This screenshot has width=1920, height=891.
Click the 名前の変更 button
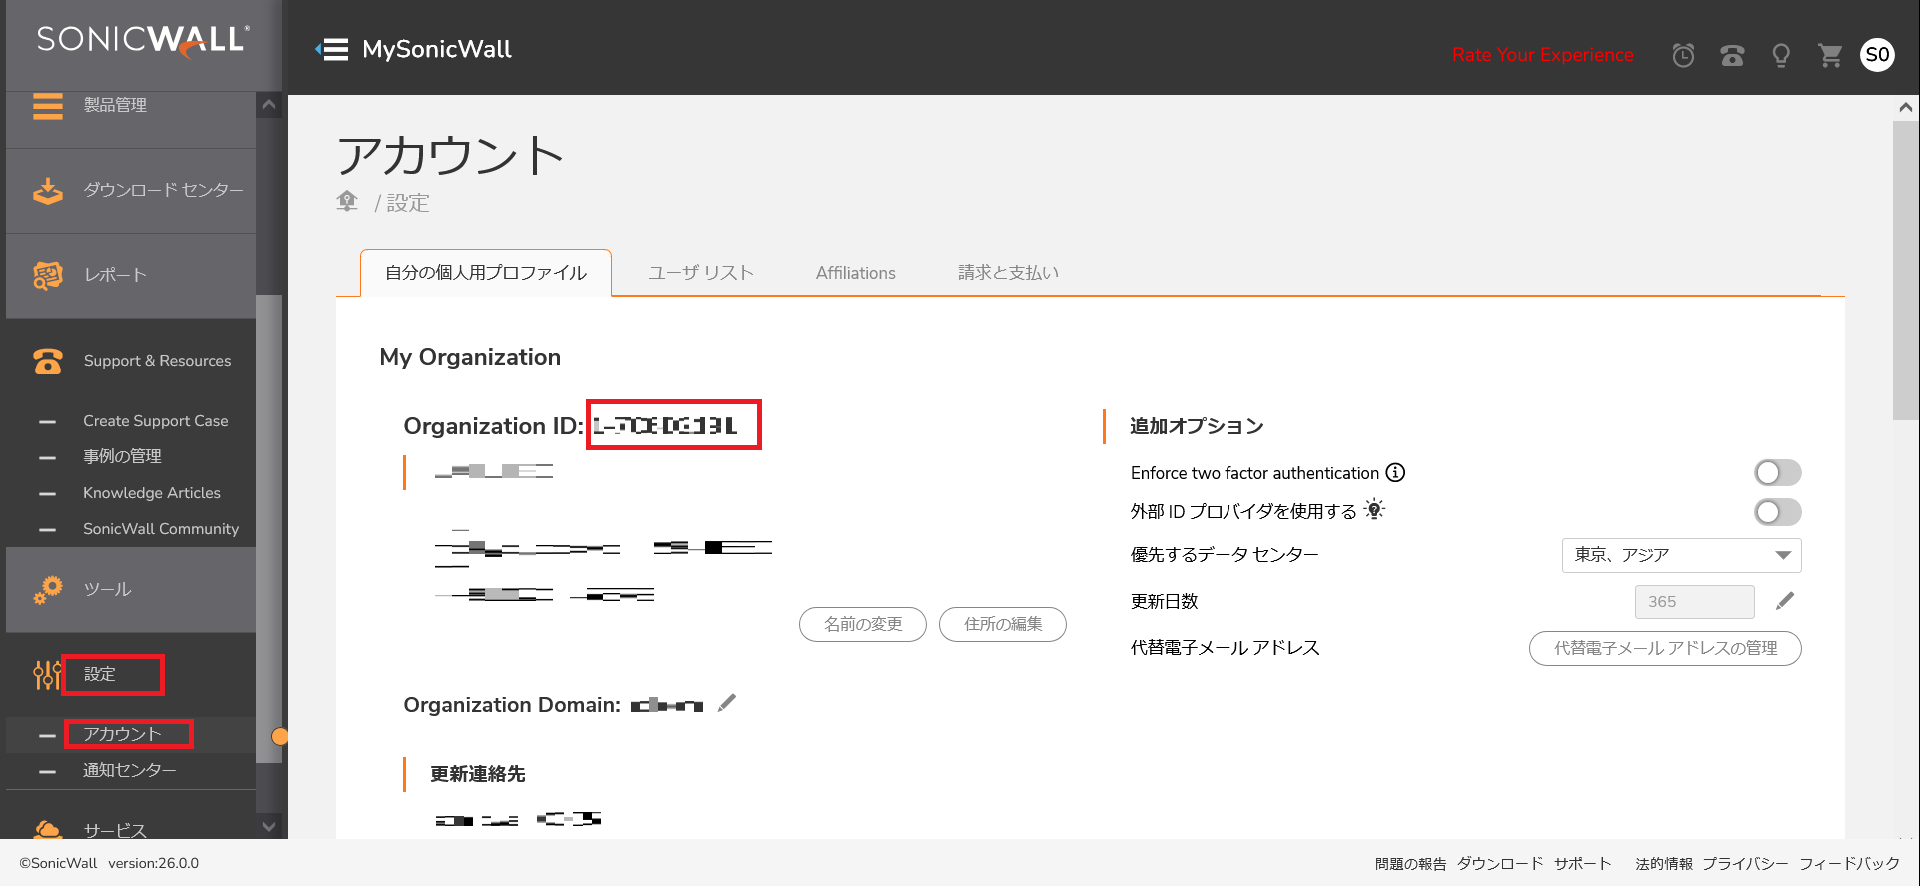tap(863, 624)
